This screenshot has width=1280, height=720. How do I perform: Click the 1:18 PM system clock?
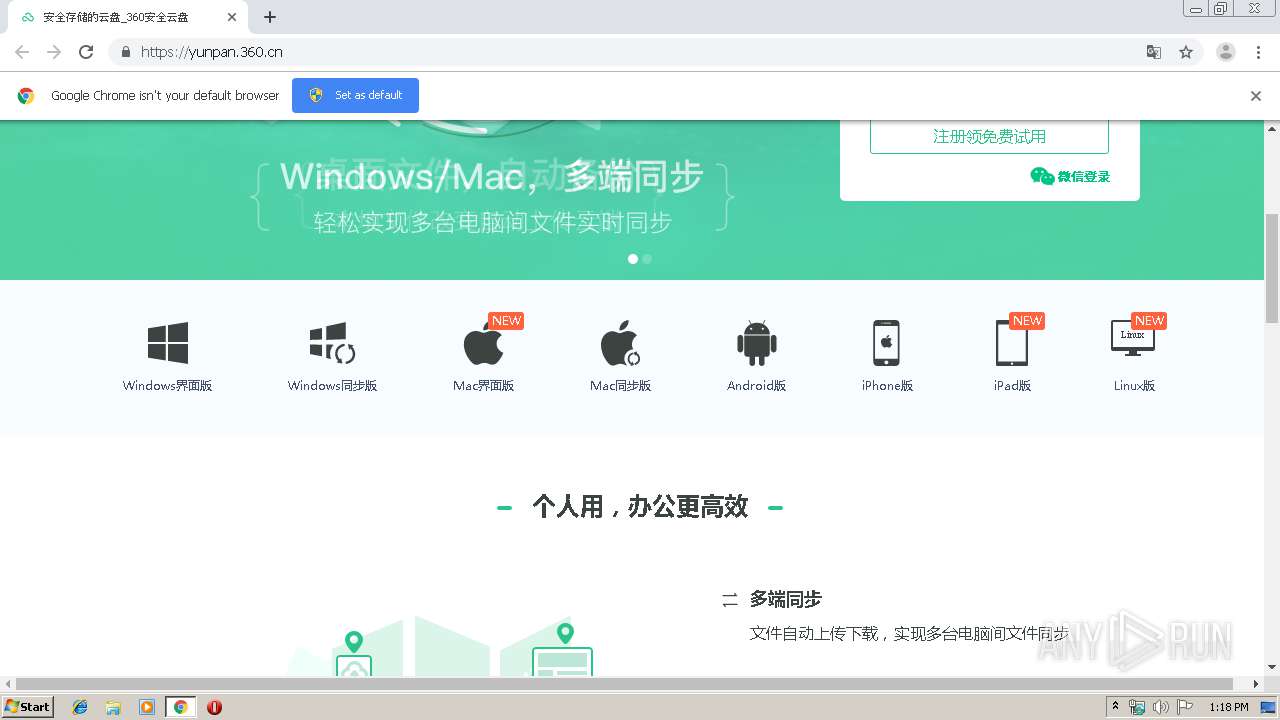point(1229,707)
